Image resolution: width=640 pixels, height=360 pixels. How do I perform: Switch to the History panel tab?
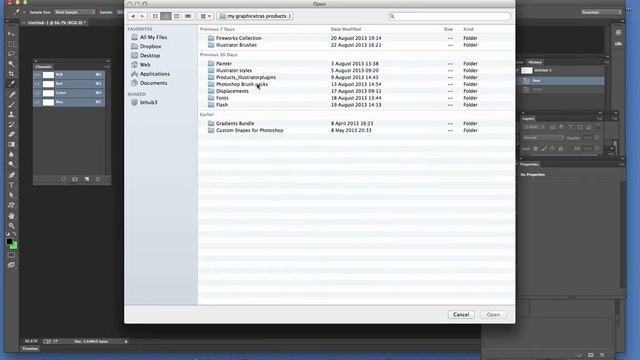pos(535,62)
